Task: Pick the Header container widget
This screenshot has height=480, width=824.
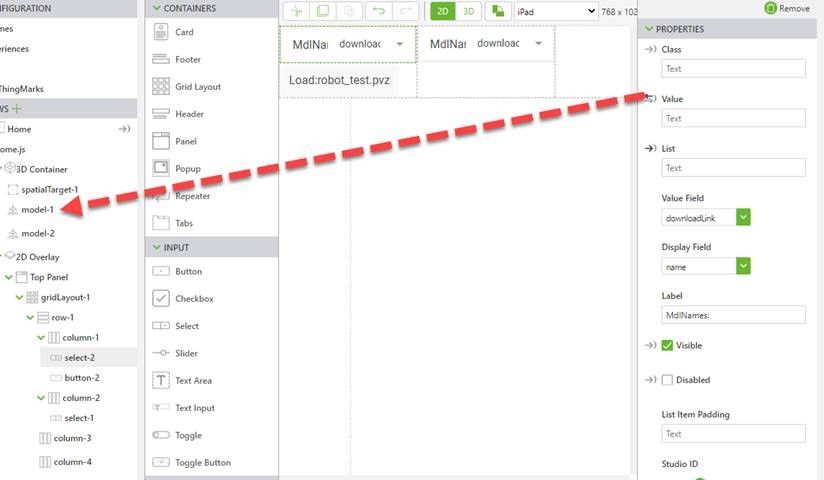Action: tap(178, 114)
